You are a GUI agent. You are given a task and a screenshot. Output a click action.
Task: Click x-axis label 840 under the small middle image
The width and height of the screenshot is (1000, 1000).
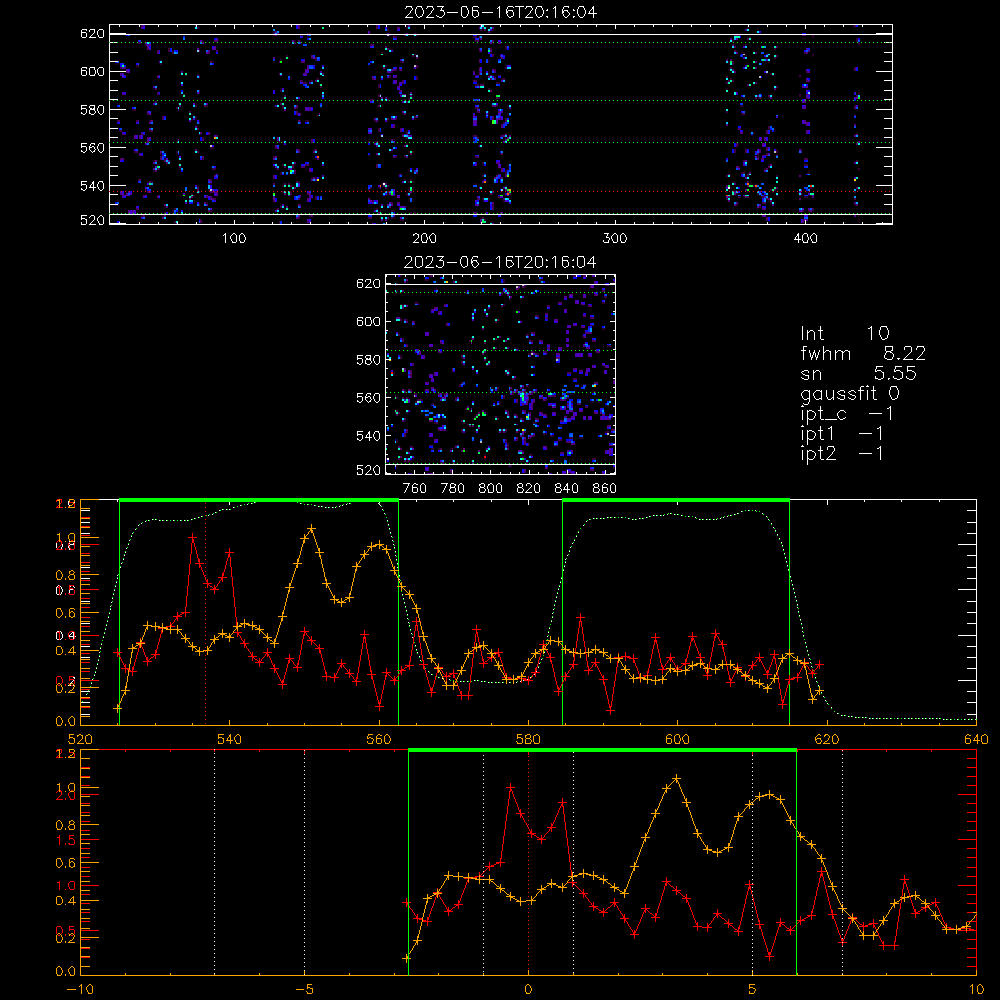coord(566,489)
